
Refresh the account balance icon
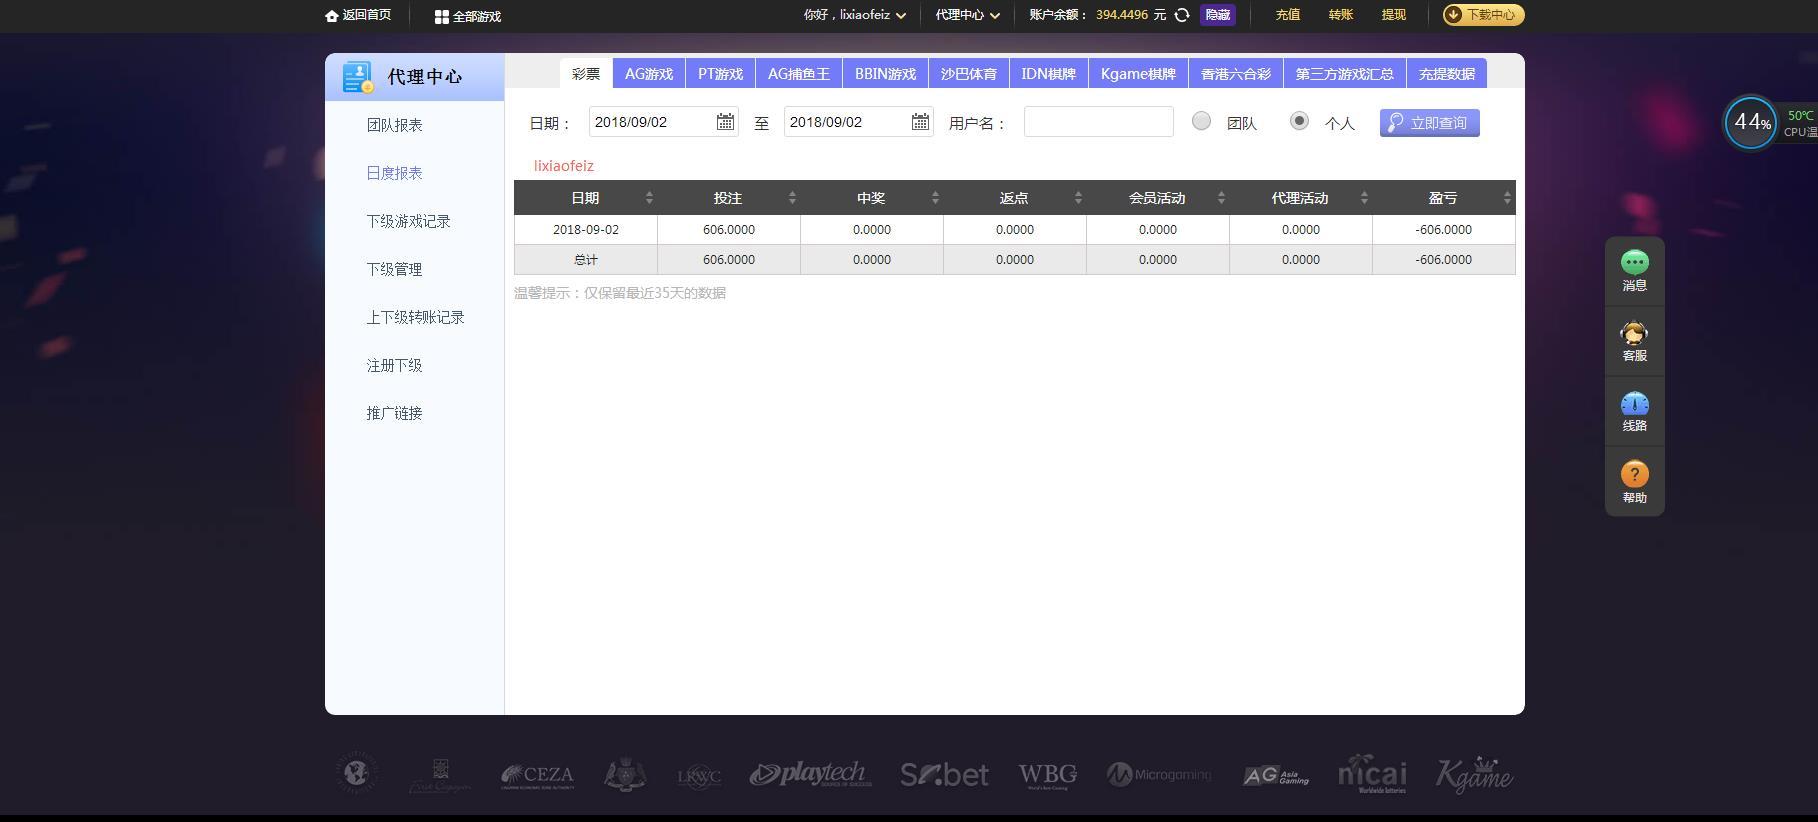coord(1182,15)
